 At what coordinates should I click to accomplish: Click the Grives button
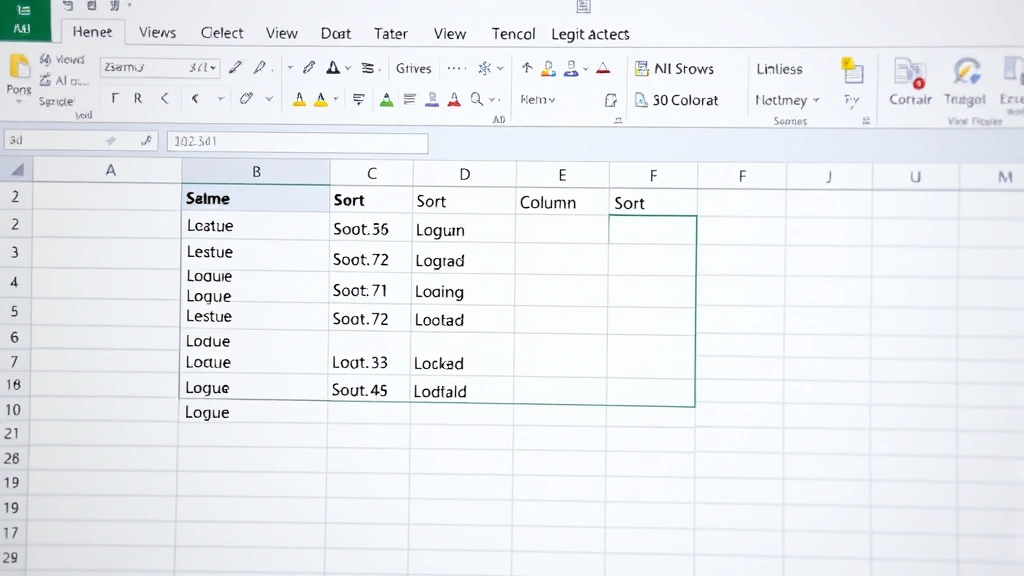(413, 68)
